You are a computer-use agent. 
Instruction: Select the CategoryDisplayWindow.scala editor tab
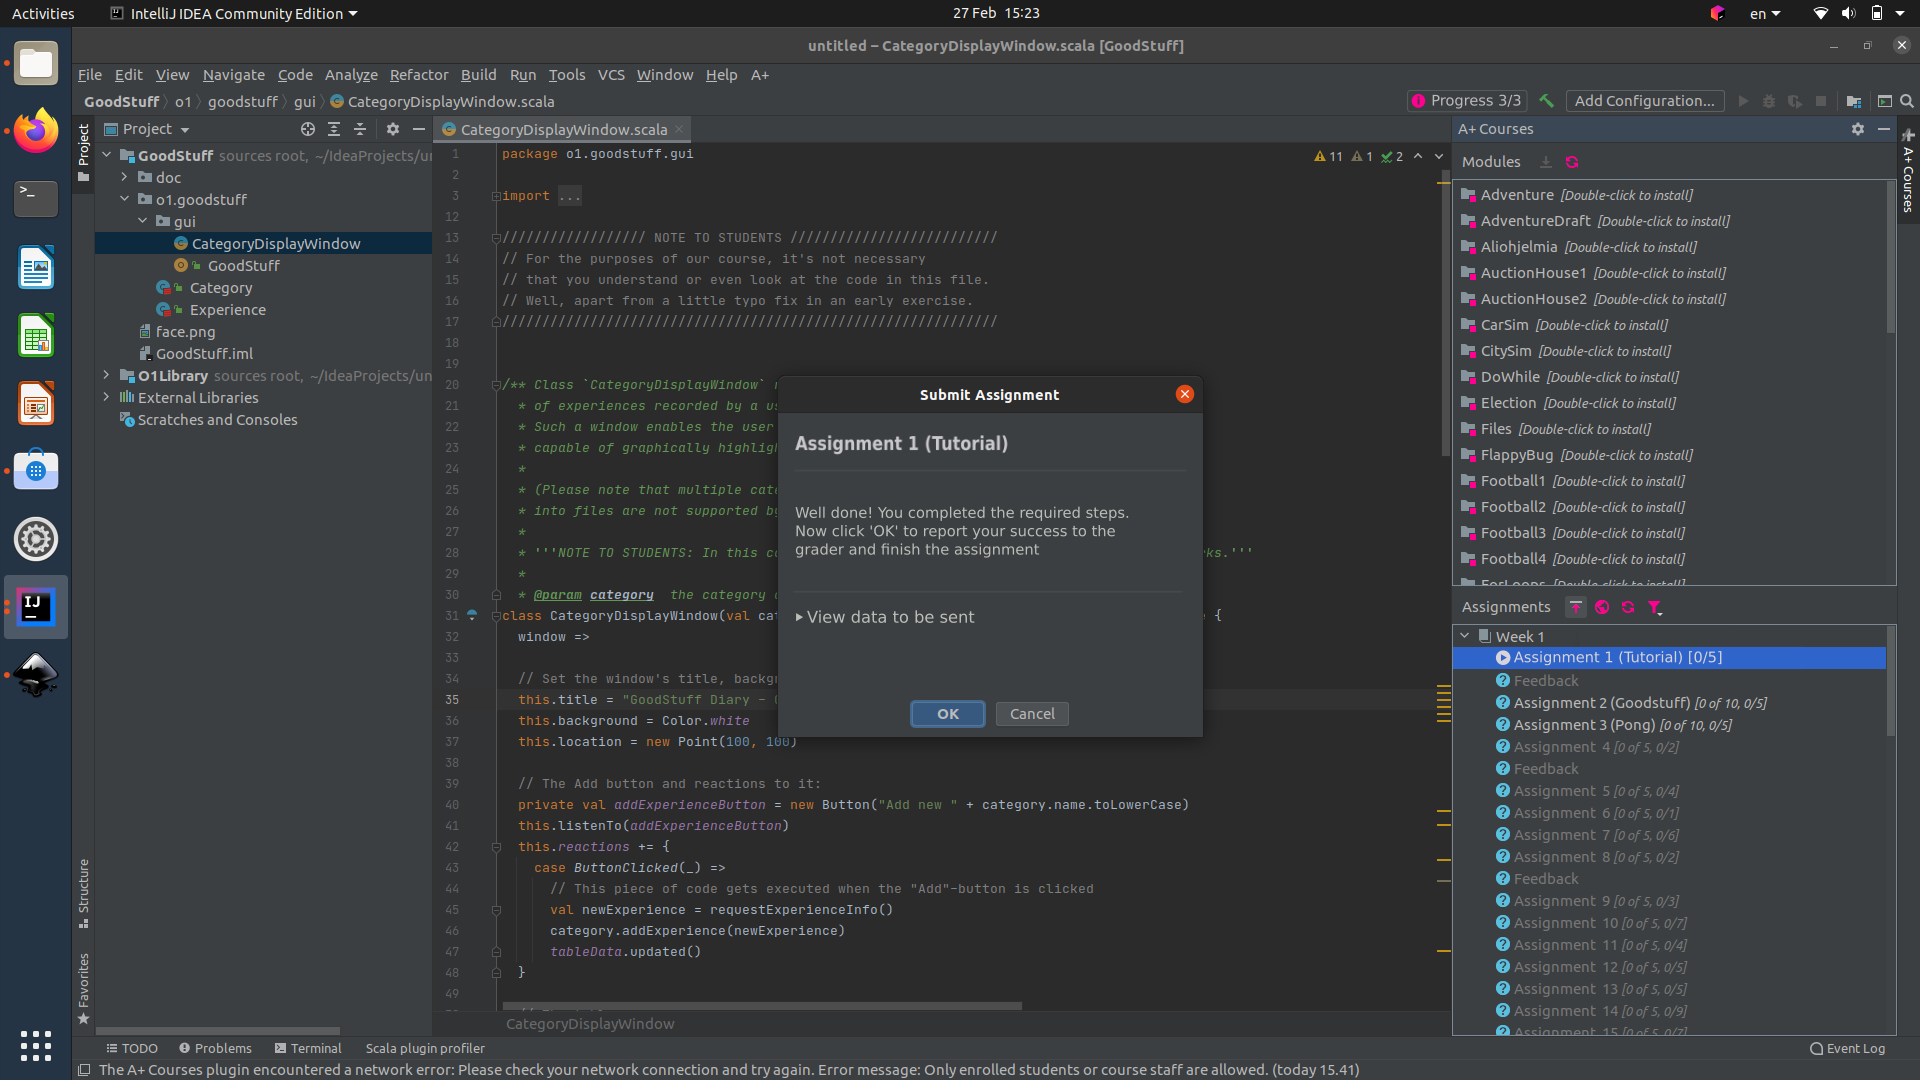[x=560, y=129]
